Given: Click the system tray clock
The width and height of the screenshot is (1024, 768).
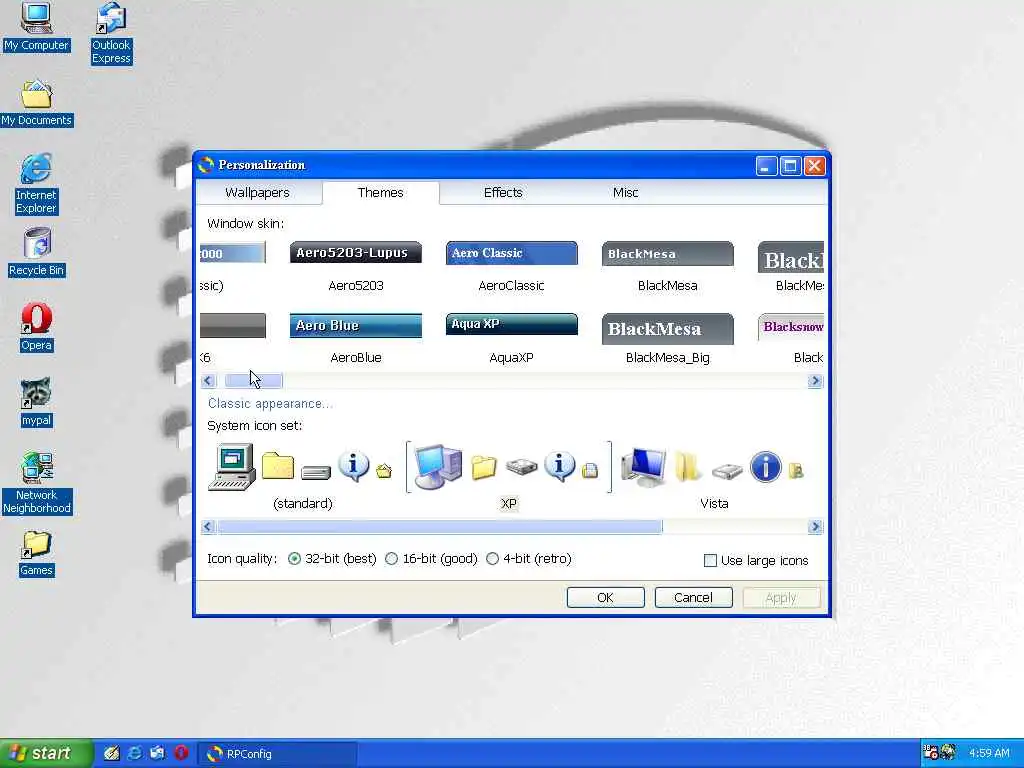Looking at the screenshot, I should 989,754.
